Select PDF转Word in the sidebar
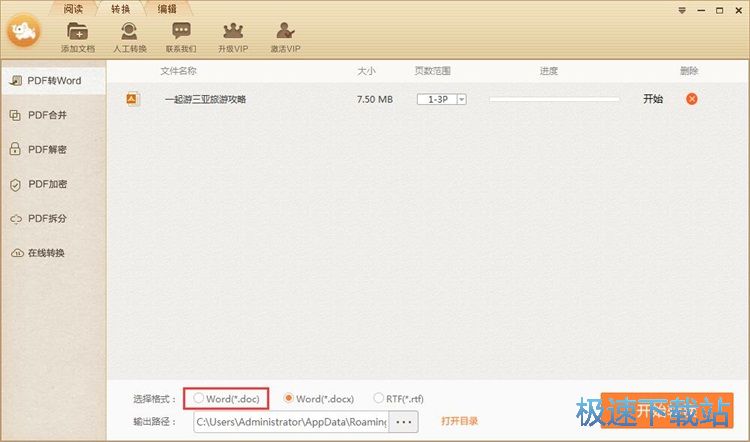The height and width of the screenshot is (442, 750). coord(53,81)
